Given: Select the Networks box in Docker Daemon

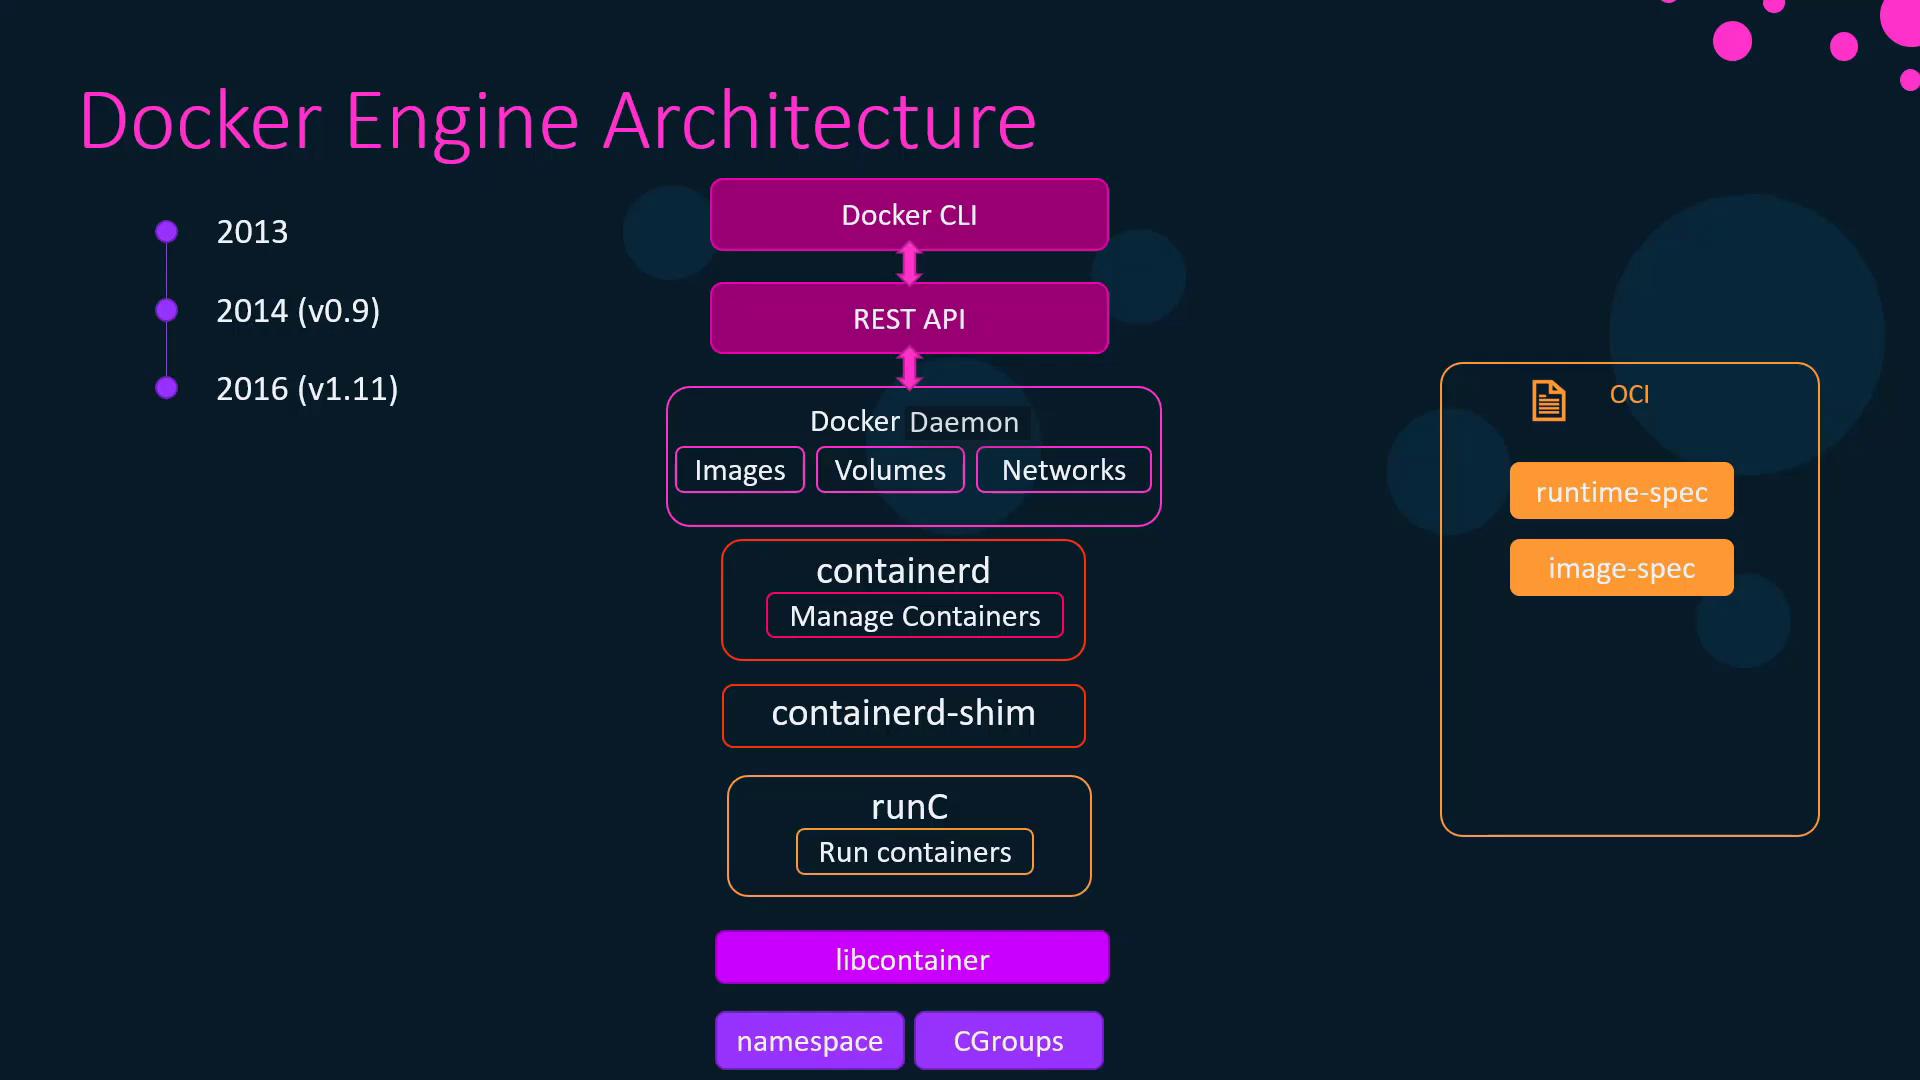Looking at the screenshot, I should point(1063,470).
